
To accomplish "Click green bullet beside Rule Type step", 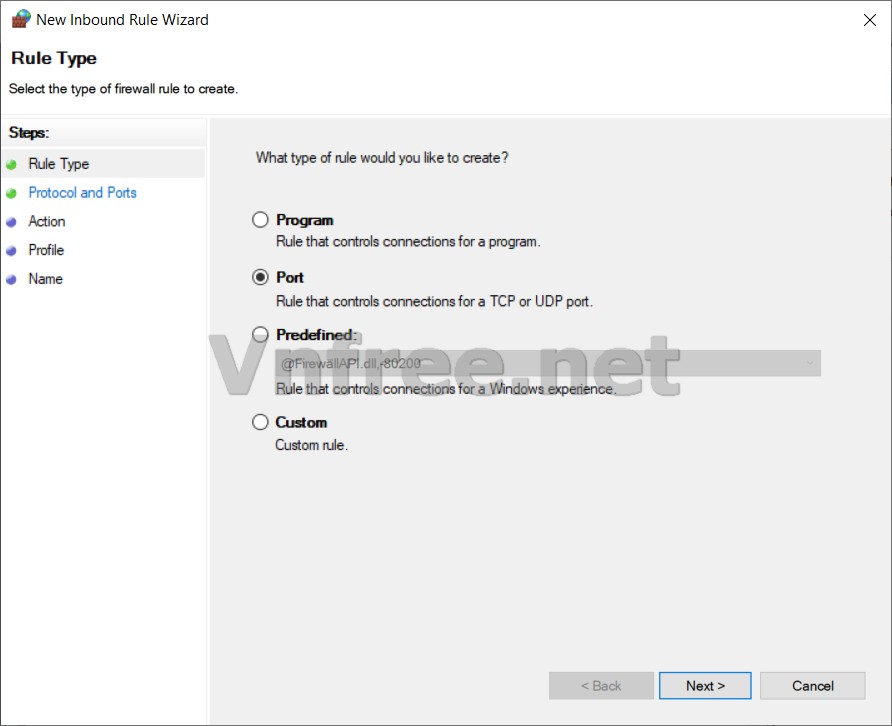I will pos(12,165).
